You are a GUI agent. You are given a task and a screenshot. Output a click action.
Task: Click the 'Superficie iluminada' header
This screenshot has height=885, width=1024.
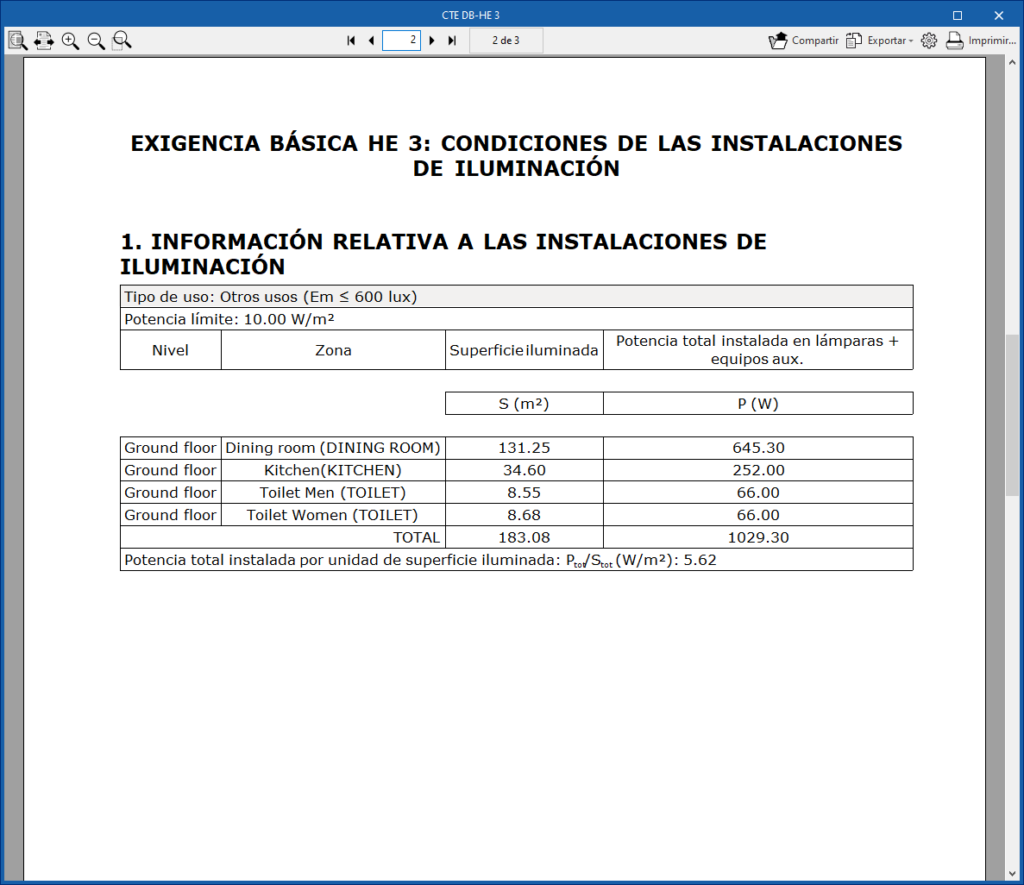524,350
